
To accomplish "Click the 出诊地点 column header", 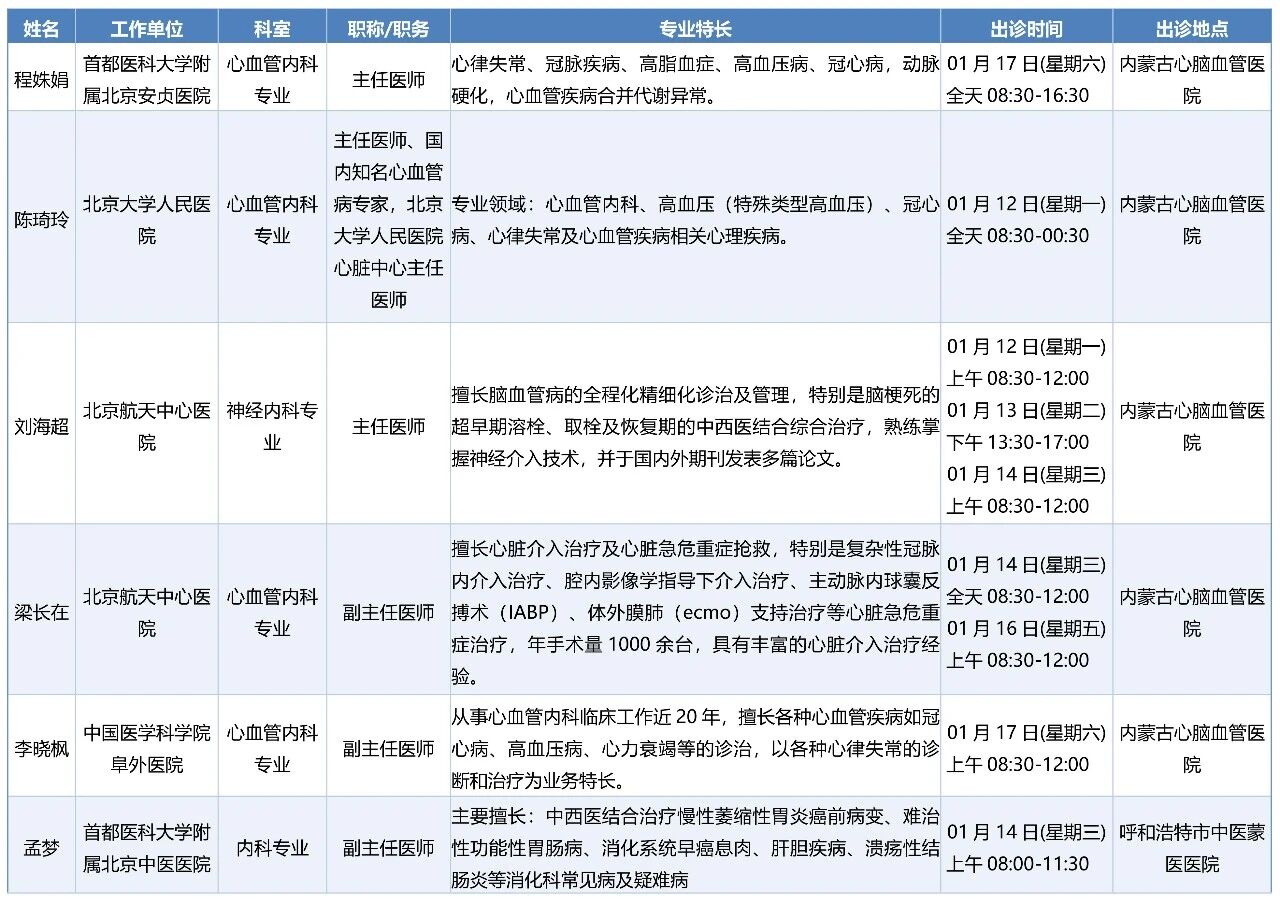I will (x=1192, y=29).
